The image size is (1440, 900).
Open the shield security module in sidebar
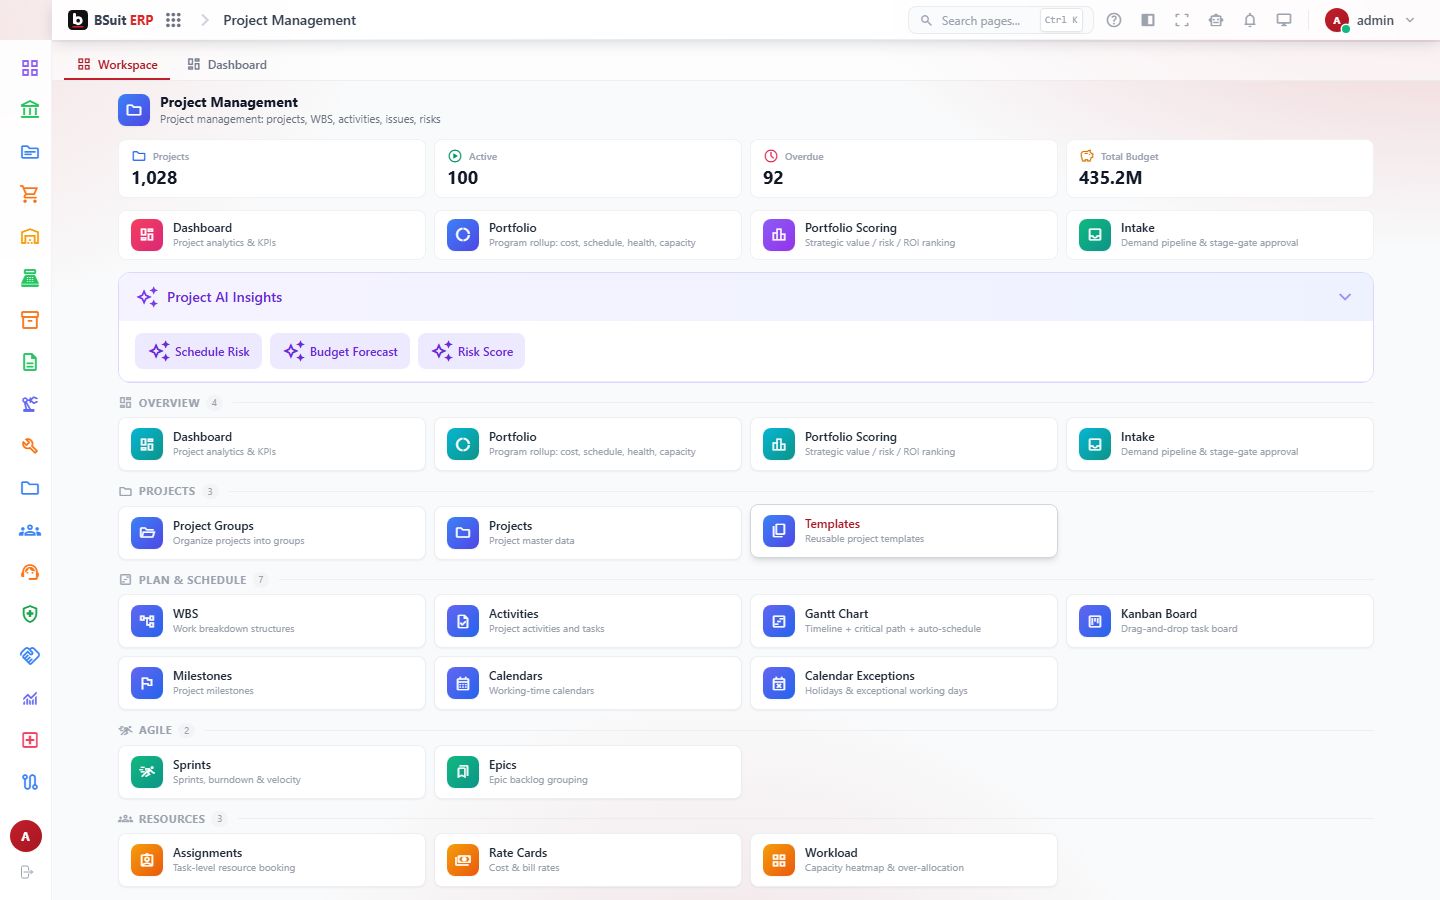pyautogui.click(x=30, y=614)
